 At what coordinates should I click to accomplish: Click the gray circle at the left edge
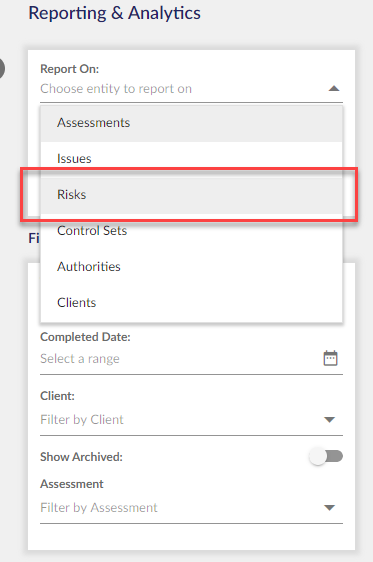[x=2, y=68]
